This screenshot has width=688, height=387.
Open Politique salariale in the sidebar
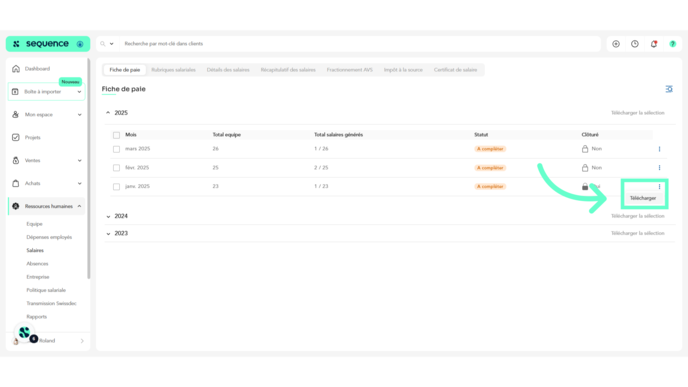(46, 290)
